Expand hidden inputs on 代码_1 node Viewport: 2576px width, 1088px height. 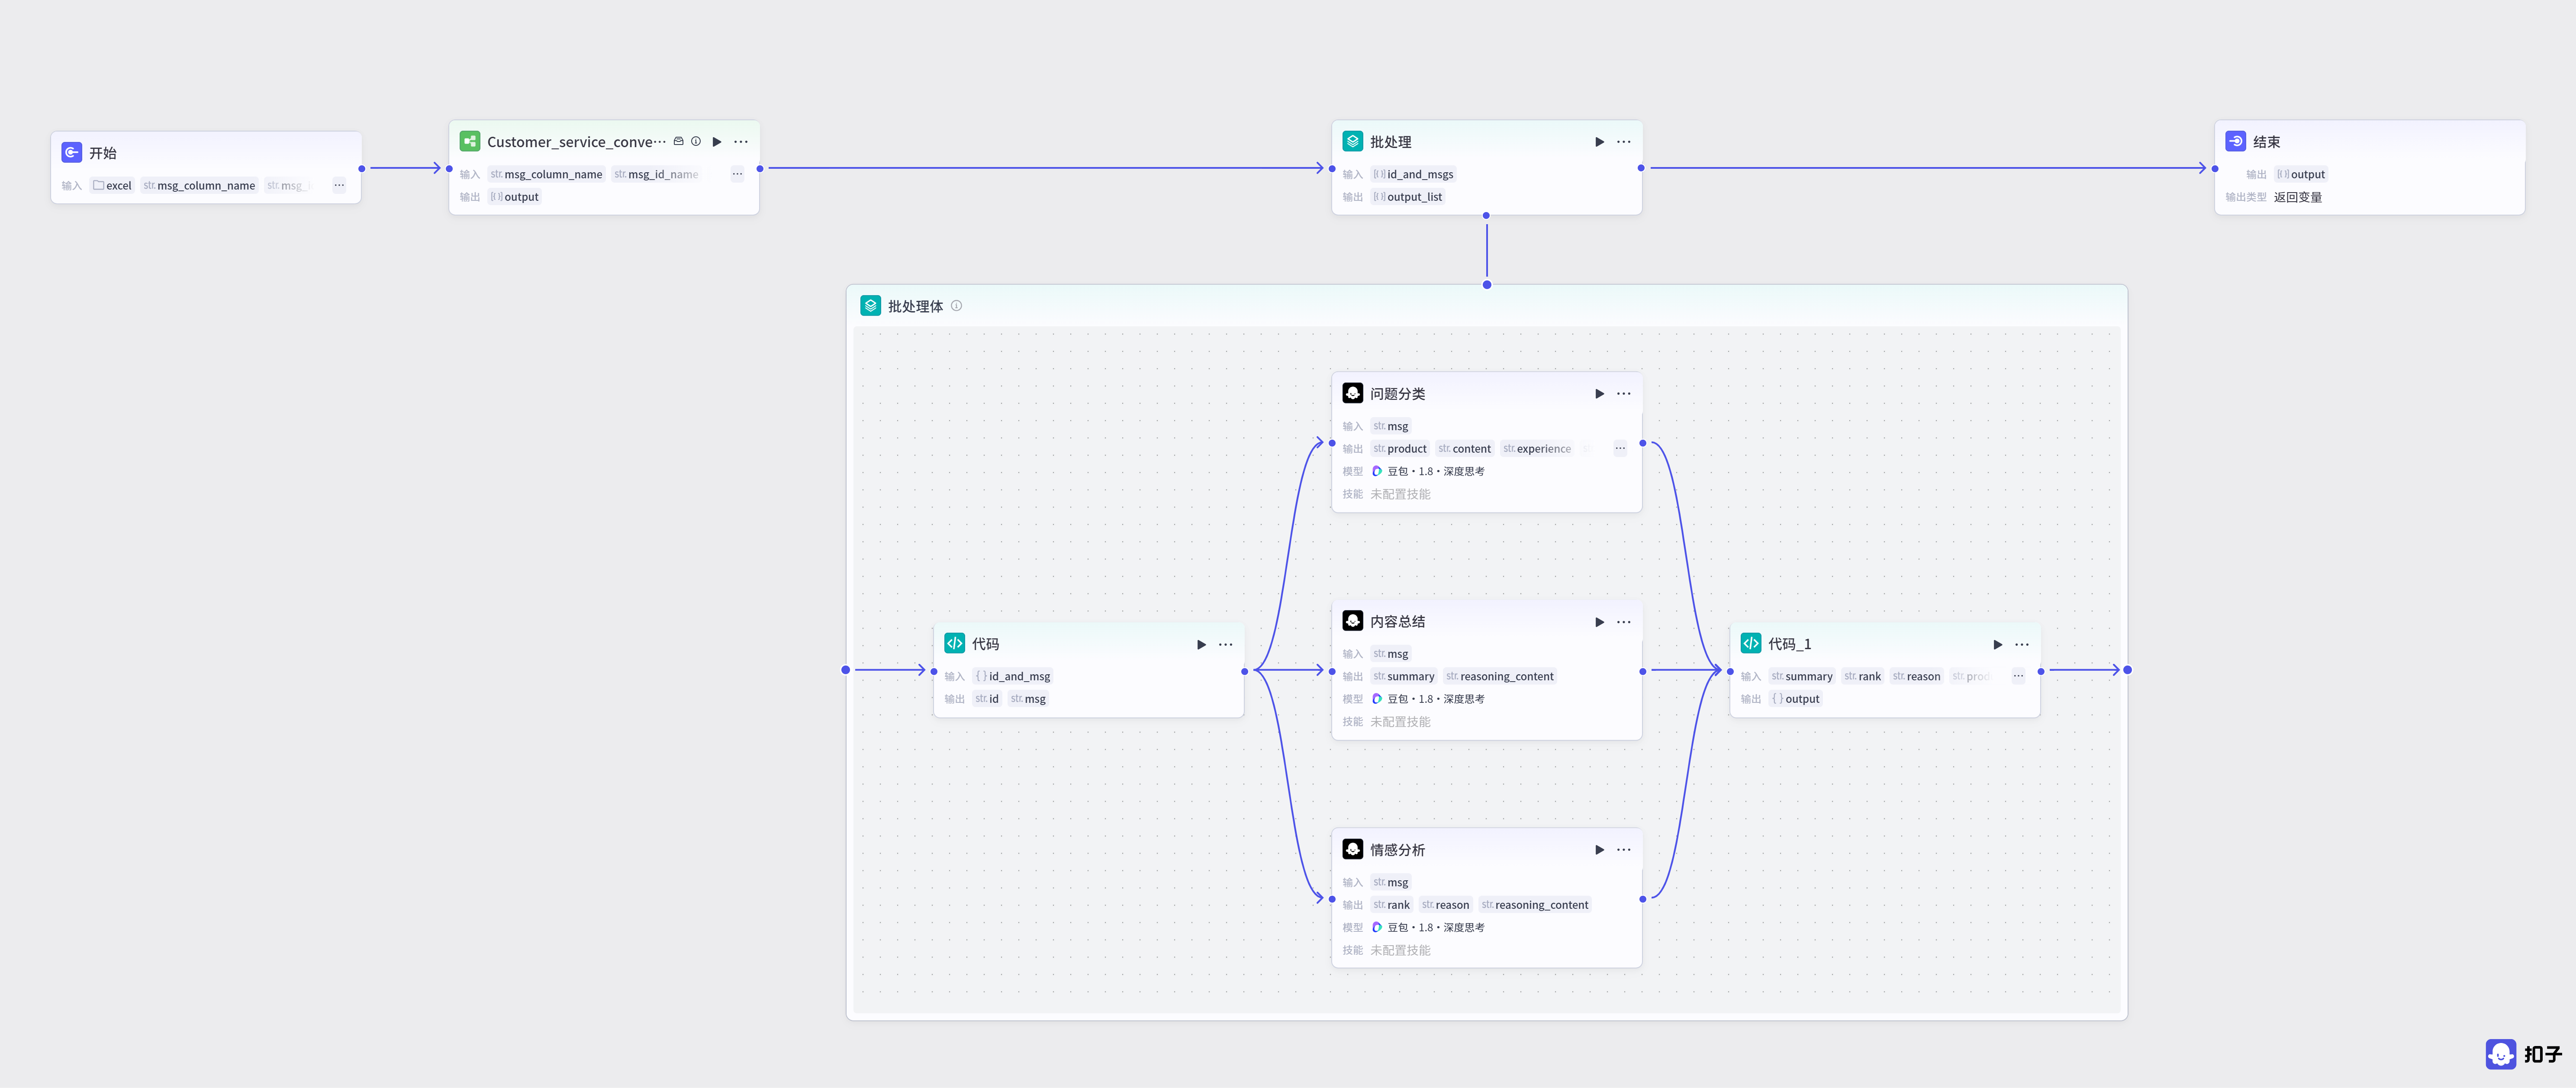[2018, 676]
